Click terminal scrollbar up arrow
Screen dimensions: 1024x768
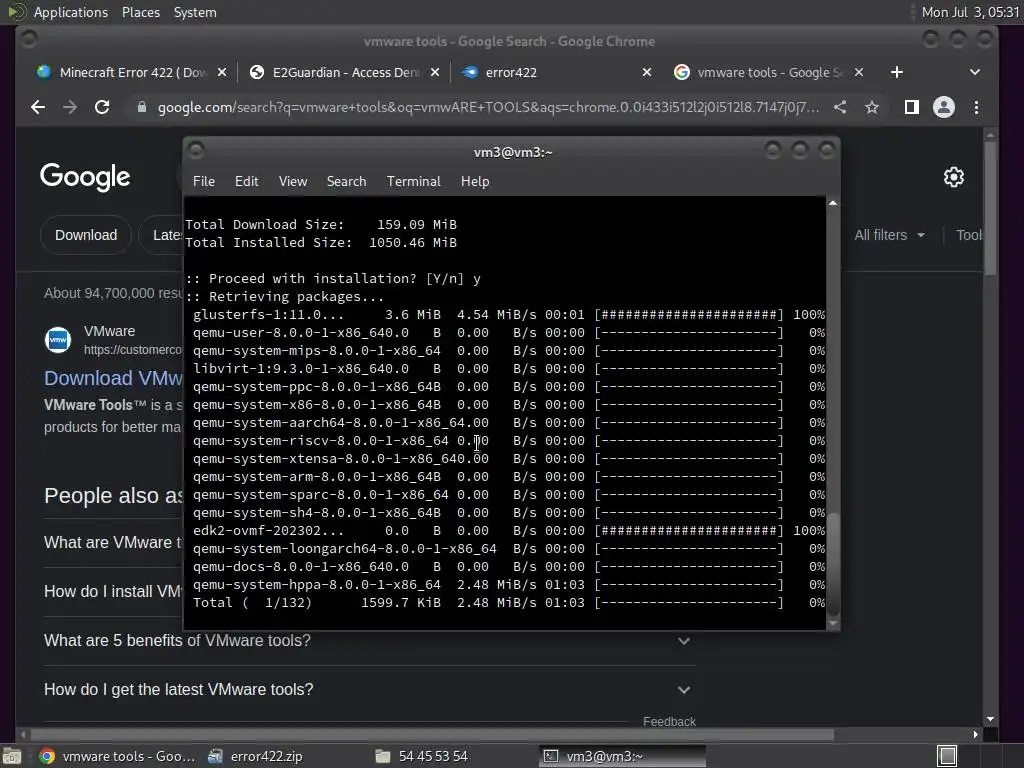pos(833,203)
